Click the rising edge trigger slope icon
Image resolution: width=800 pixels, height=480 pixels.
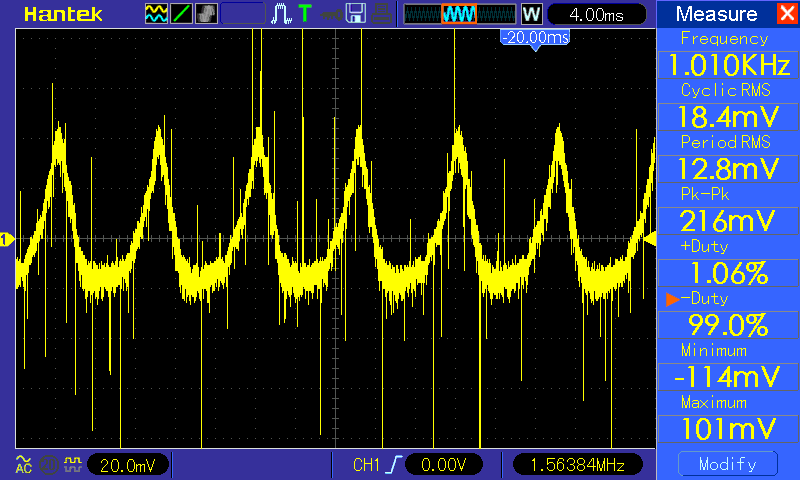click(x=393, y=465)
